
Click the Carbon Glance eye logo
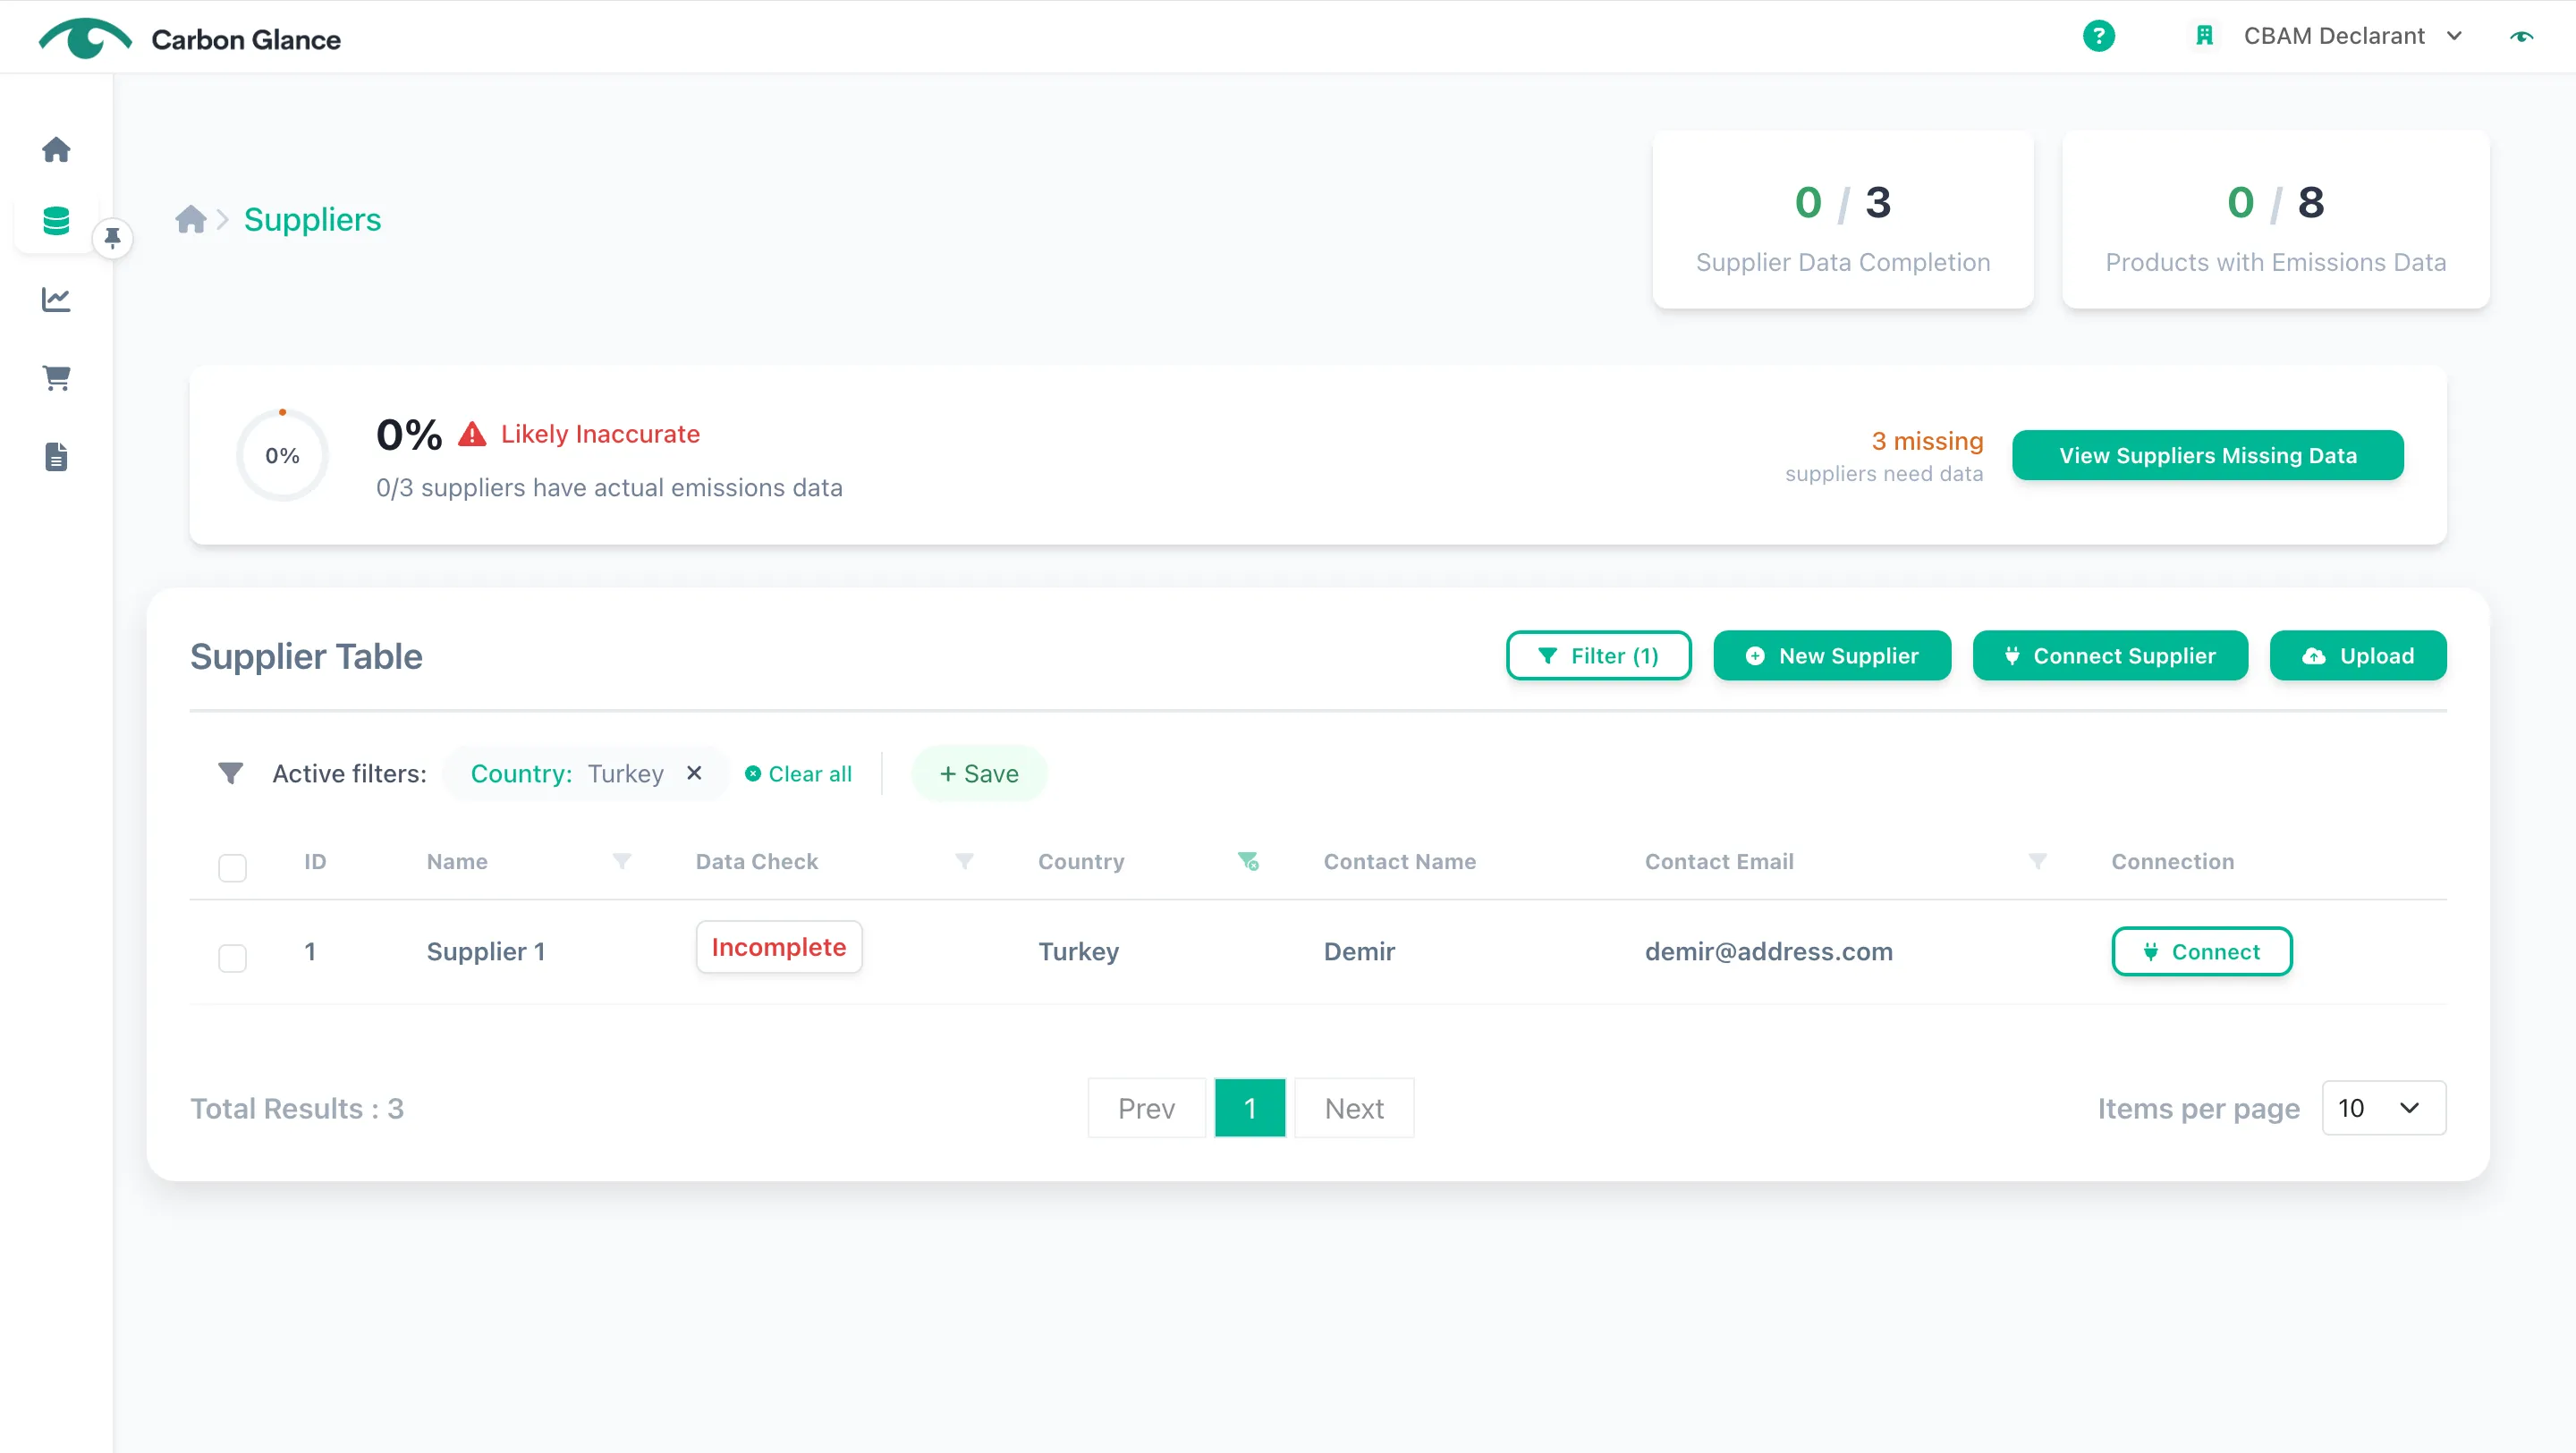click(x=85, y=39)
